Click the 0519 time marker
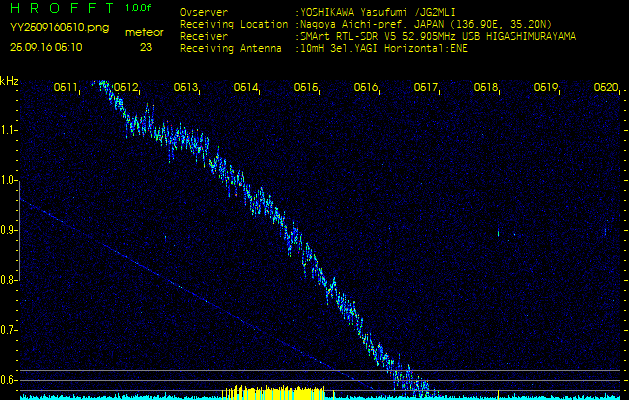This screenshot has width=629, height=400. 546,88
